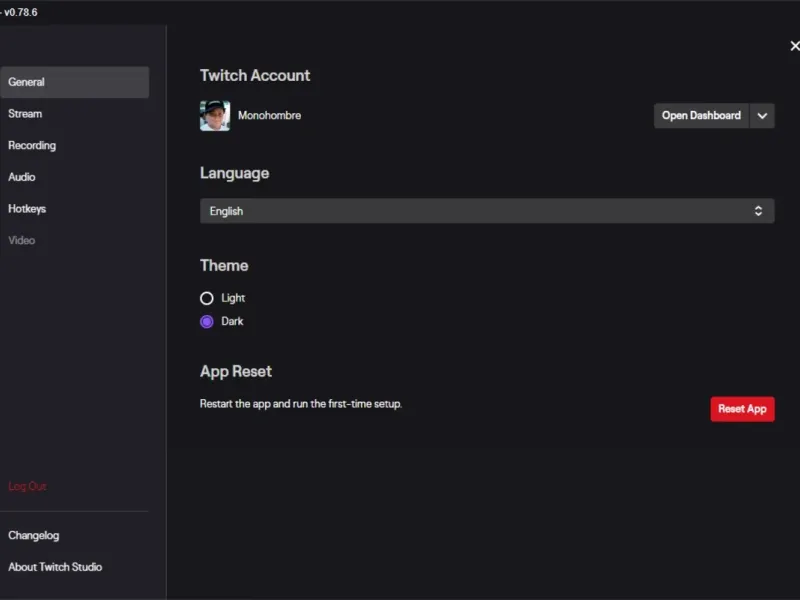
Task: Open the General settings tab
Action: (x=75, y=82)
